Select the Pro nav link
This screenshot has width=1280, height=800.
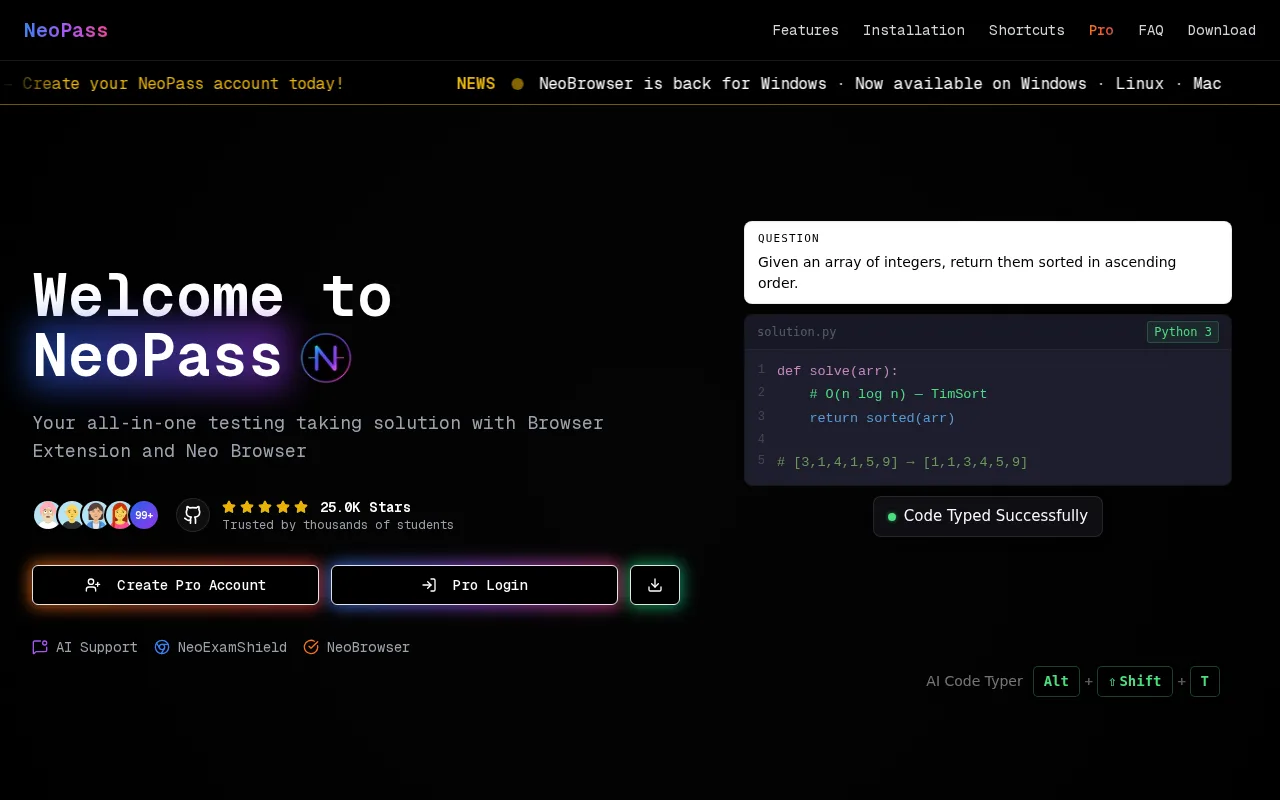coord(1101,30)
